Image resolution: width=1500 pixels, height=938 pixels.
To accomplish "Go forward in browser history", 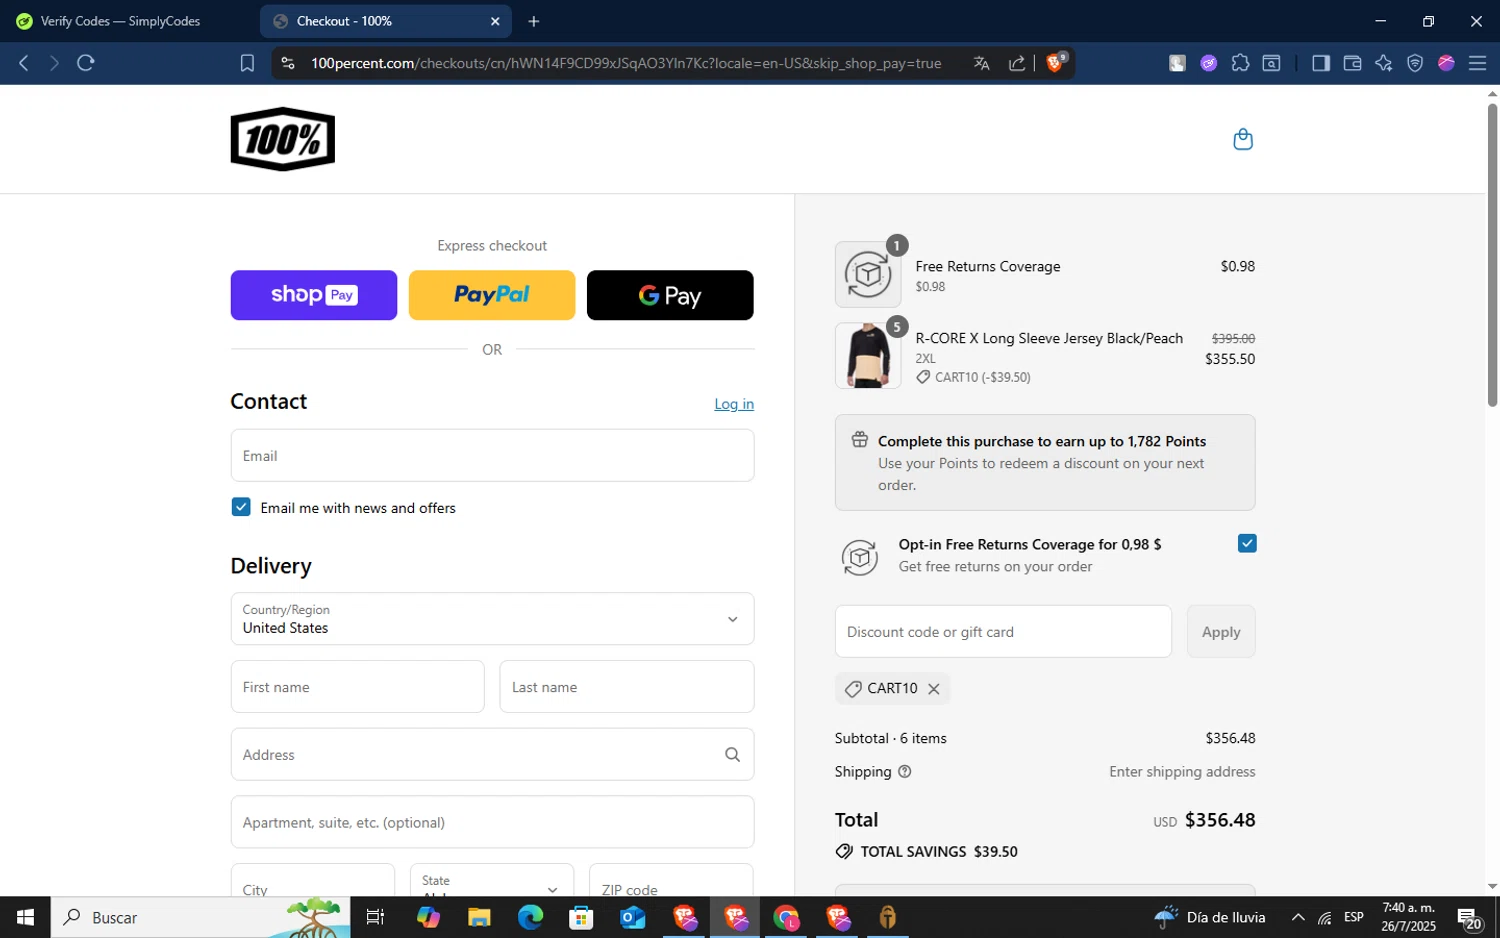I will click(x=54, y=63).
